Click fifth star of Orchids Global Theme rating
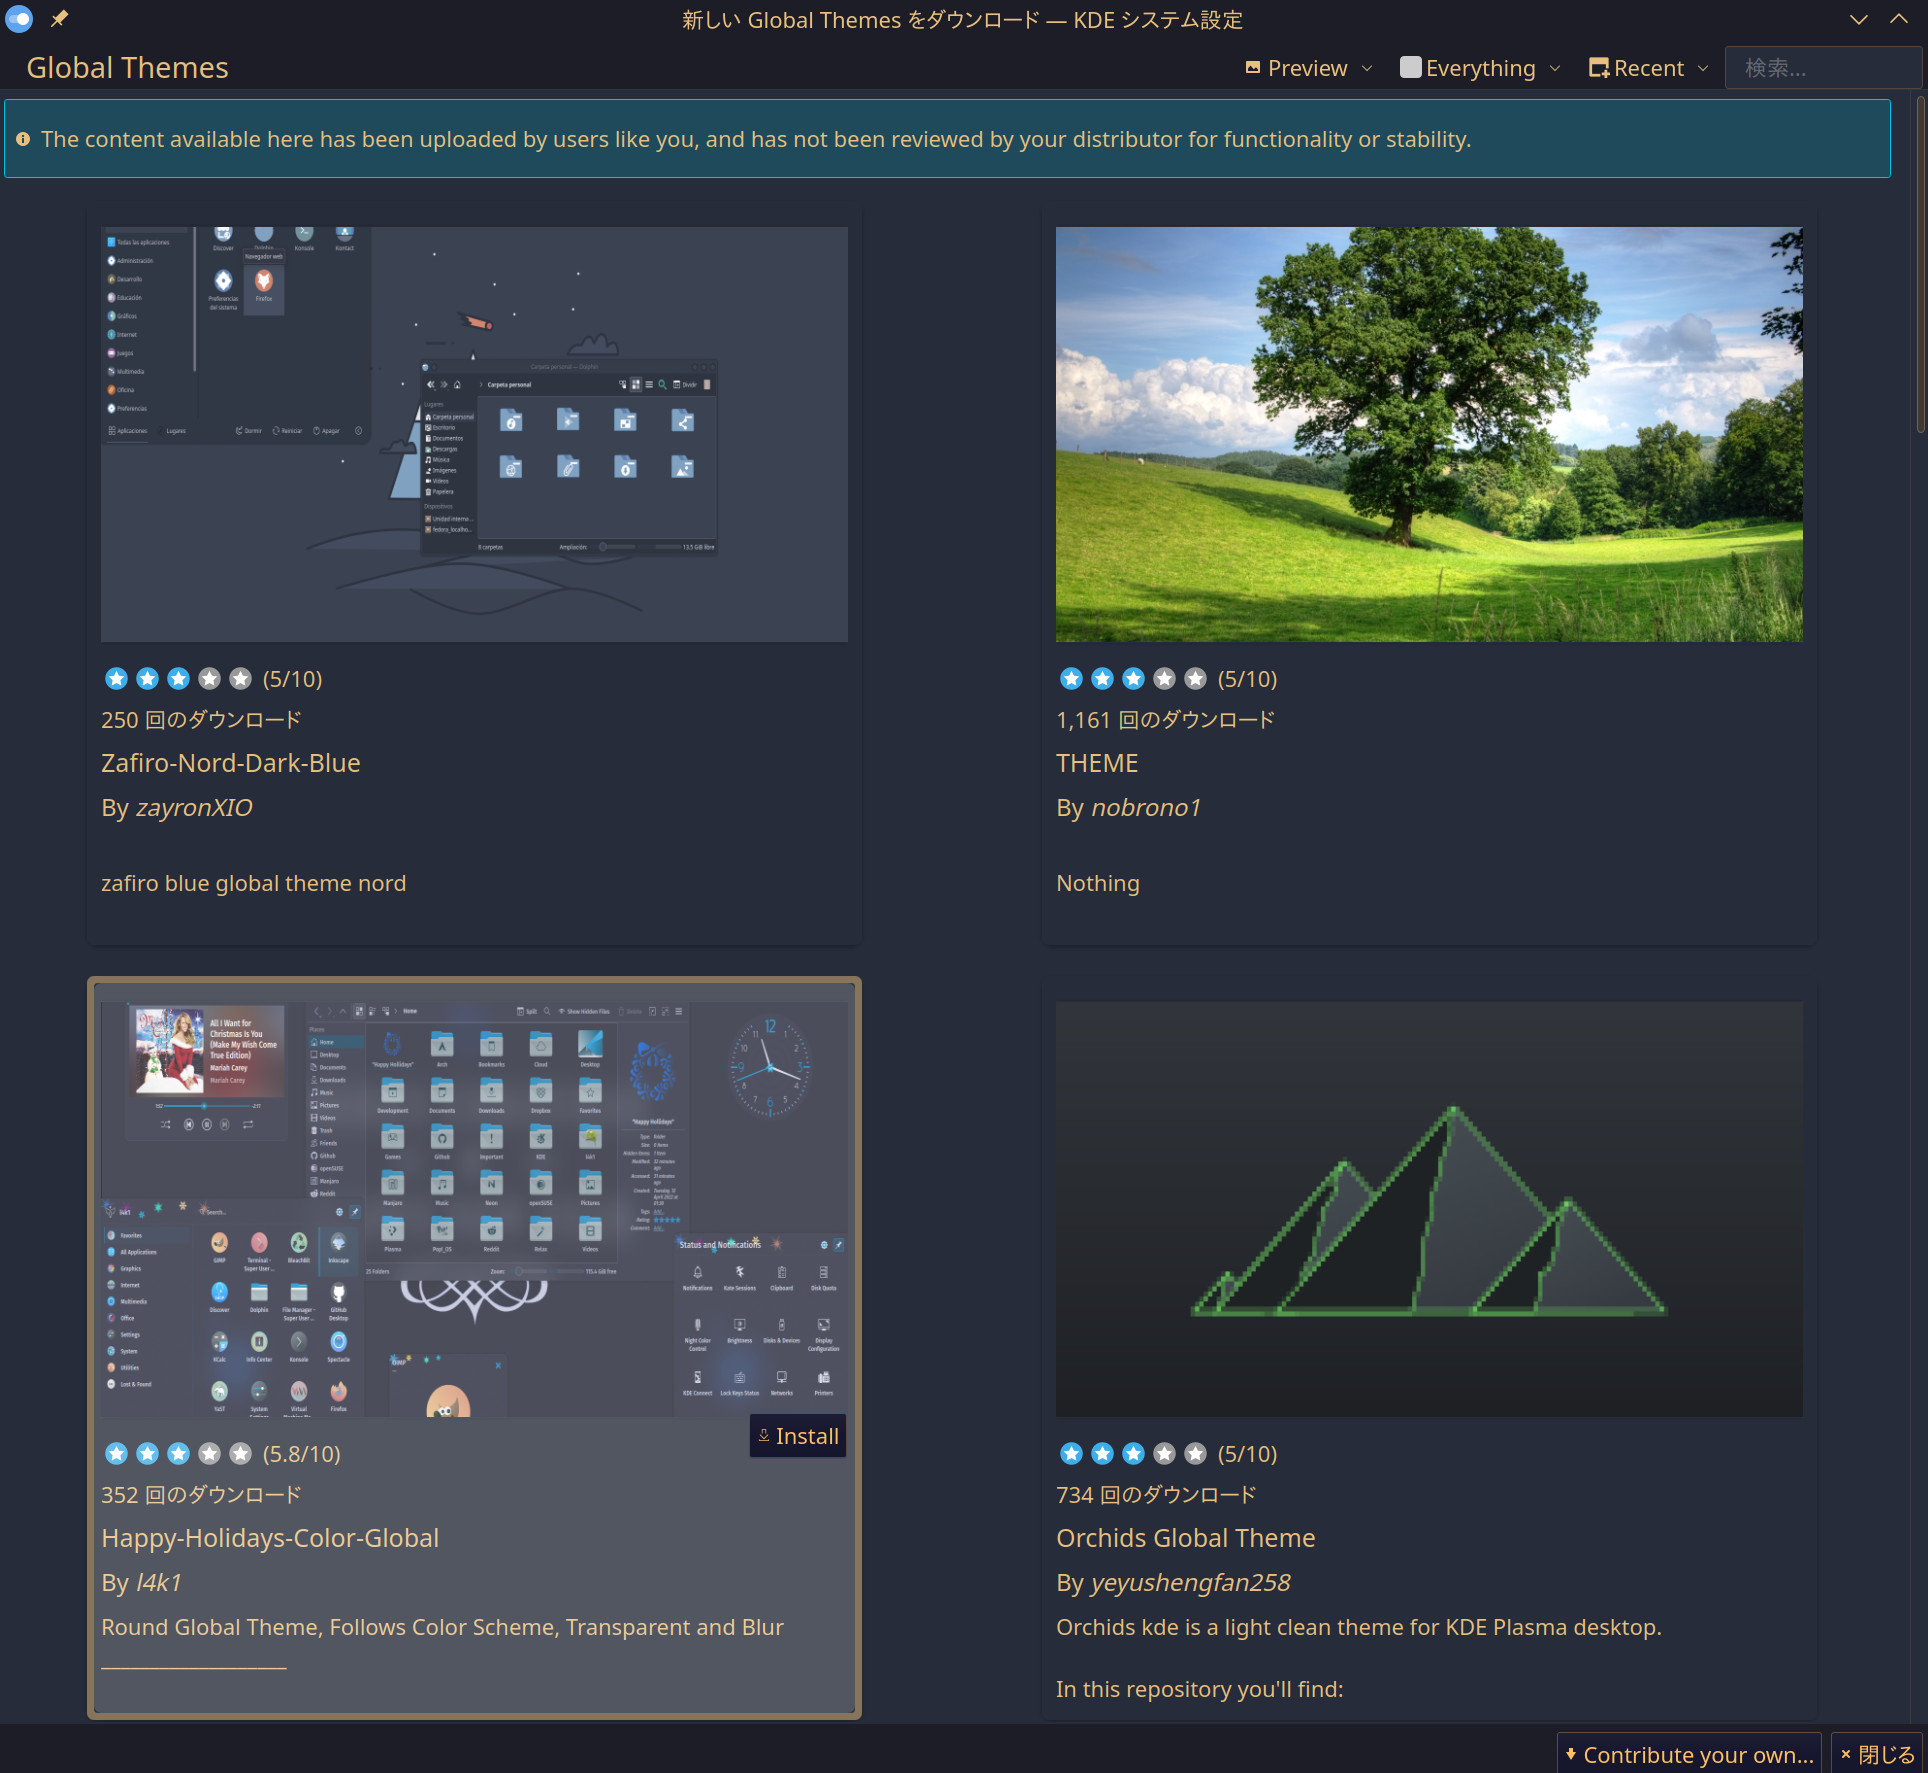The image size is (1928, 1773). point(1195,1453)
